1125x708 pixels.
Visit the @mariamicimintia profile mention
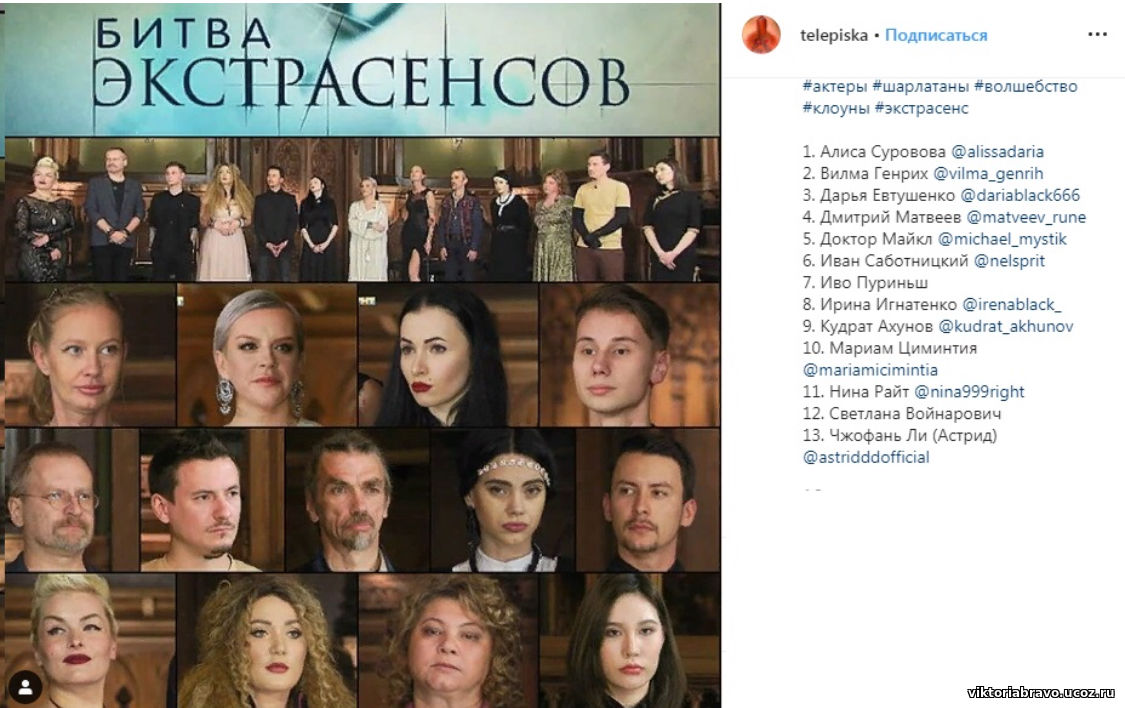click(x=870, y=370)
